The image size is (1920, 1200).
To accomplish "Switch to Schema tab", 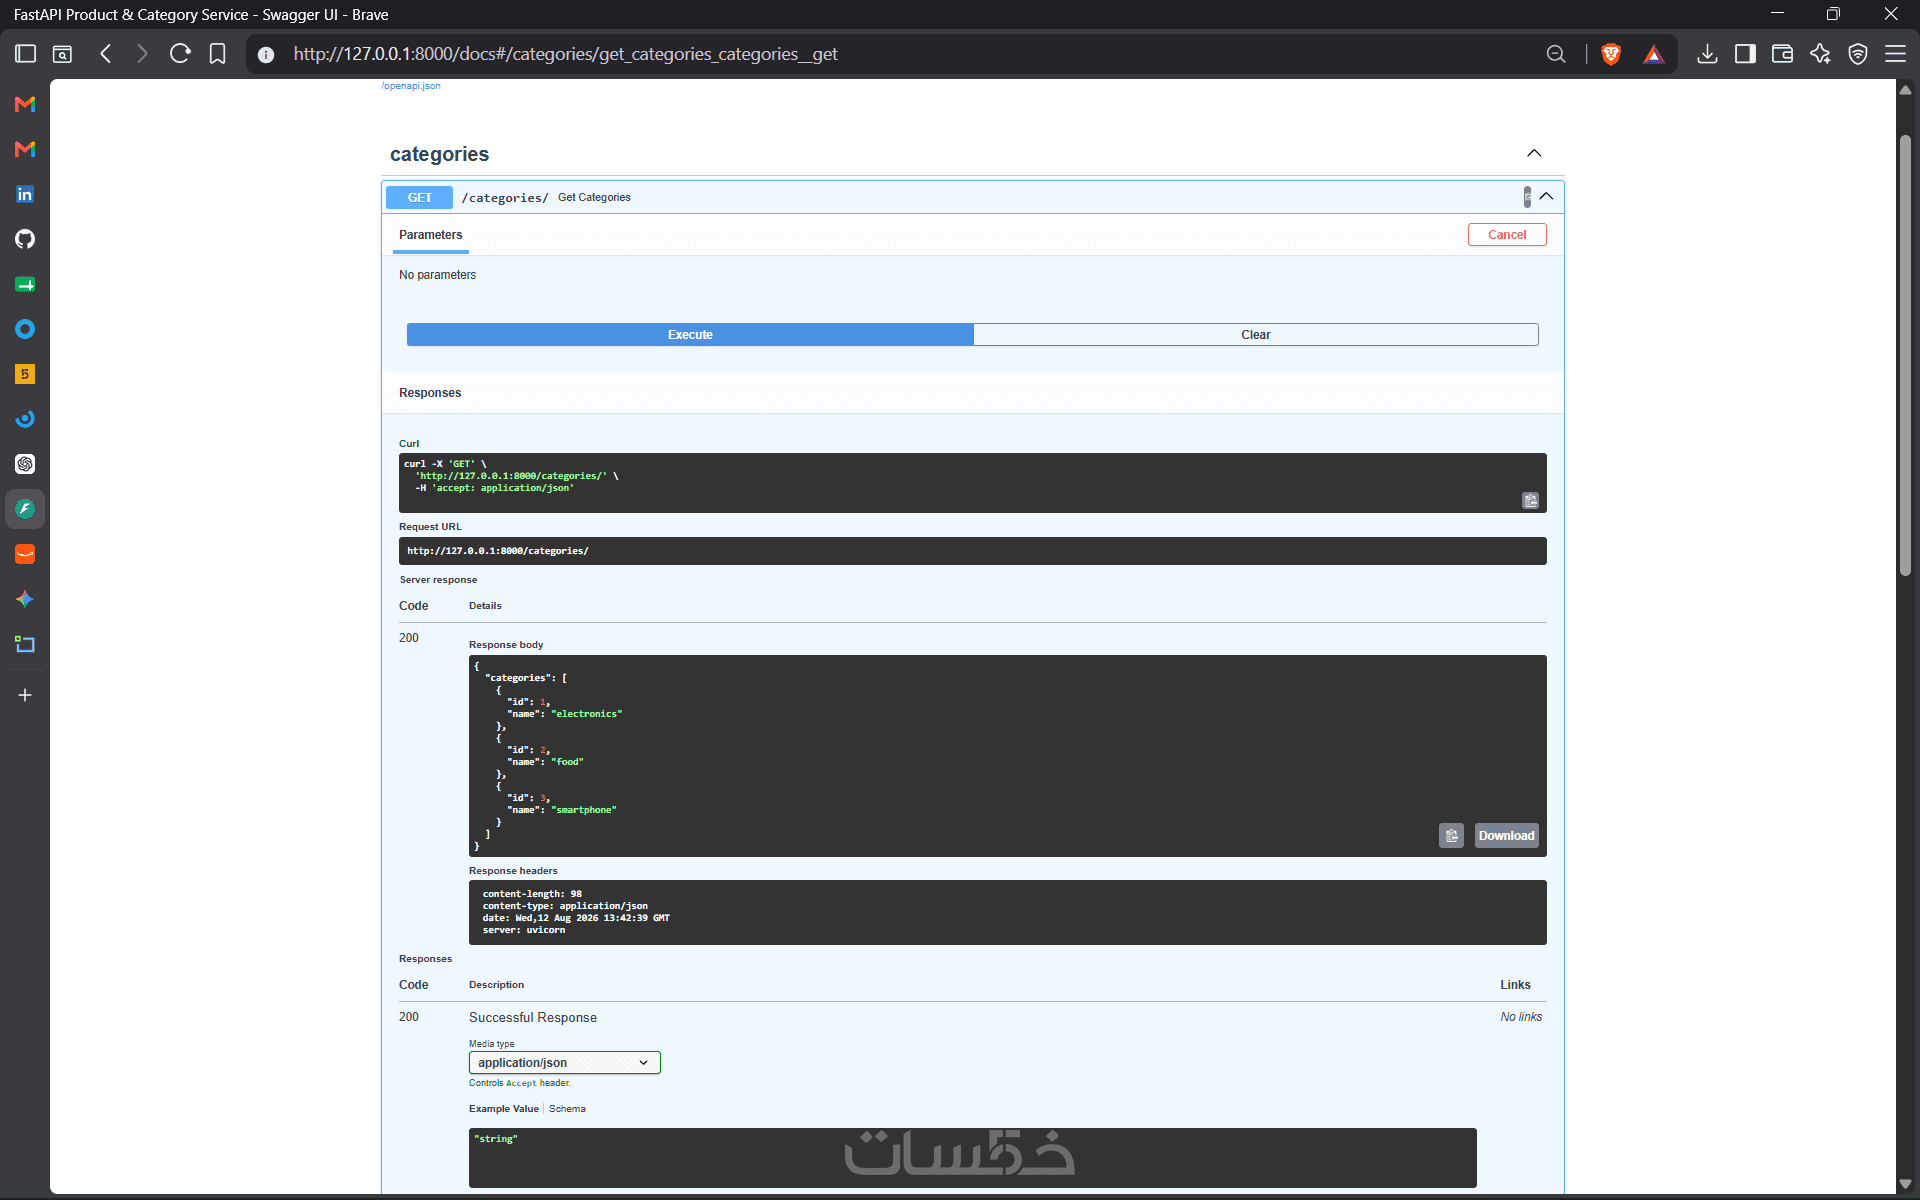I will click(567, 1109).
